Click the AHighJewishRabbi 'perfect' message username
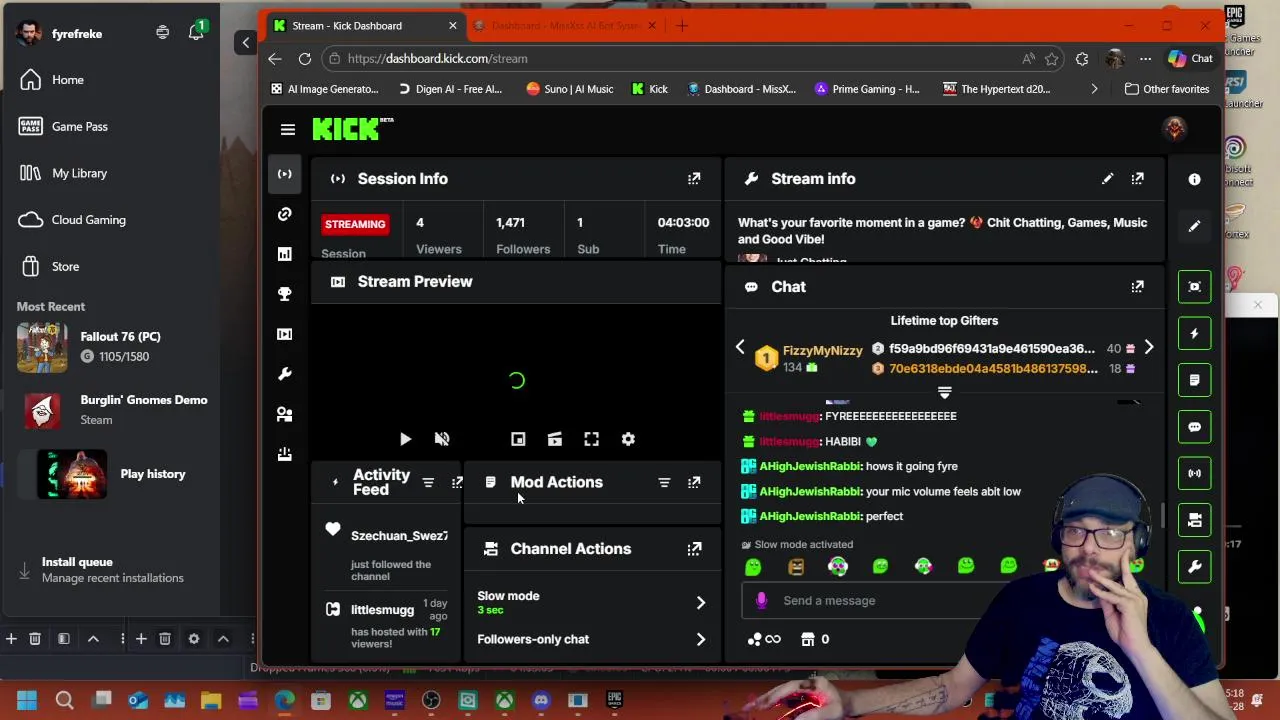Screen dimensions: 1280x720 (810, 516)
